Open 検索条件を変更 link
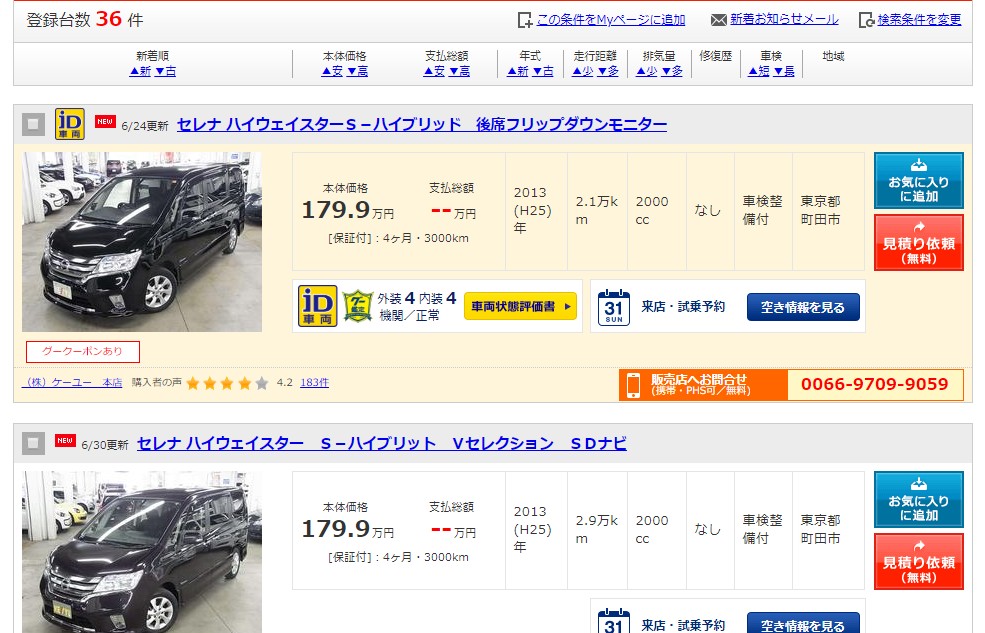Viewport: 985px width, 633px height. click(x=919, y=19)
